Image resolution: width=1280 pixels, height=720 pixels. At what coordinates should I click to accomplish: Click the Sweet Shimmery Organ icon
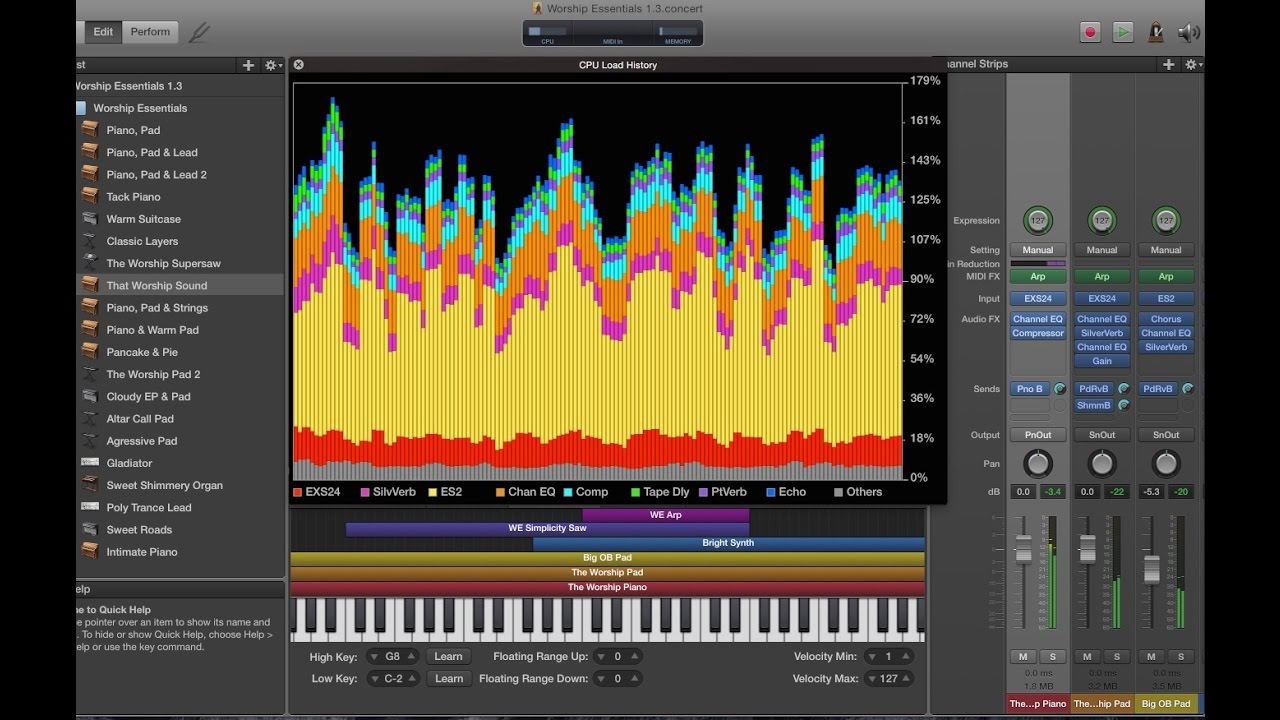[90, 485]
